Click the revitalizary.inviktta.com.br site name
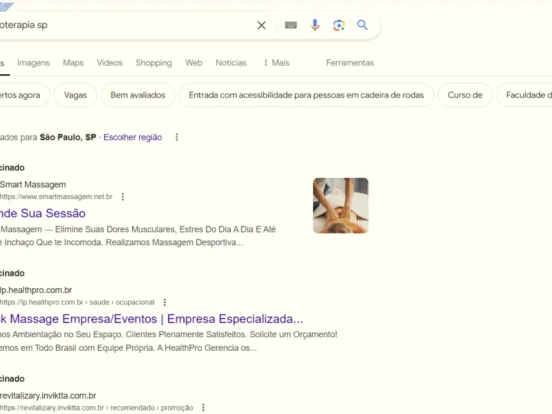This screenshot has height=414, width=552. coord(48,396)
